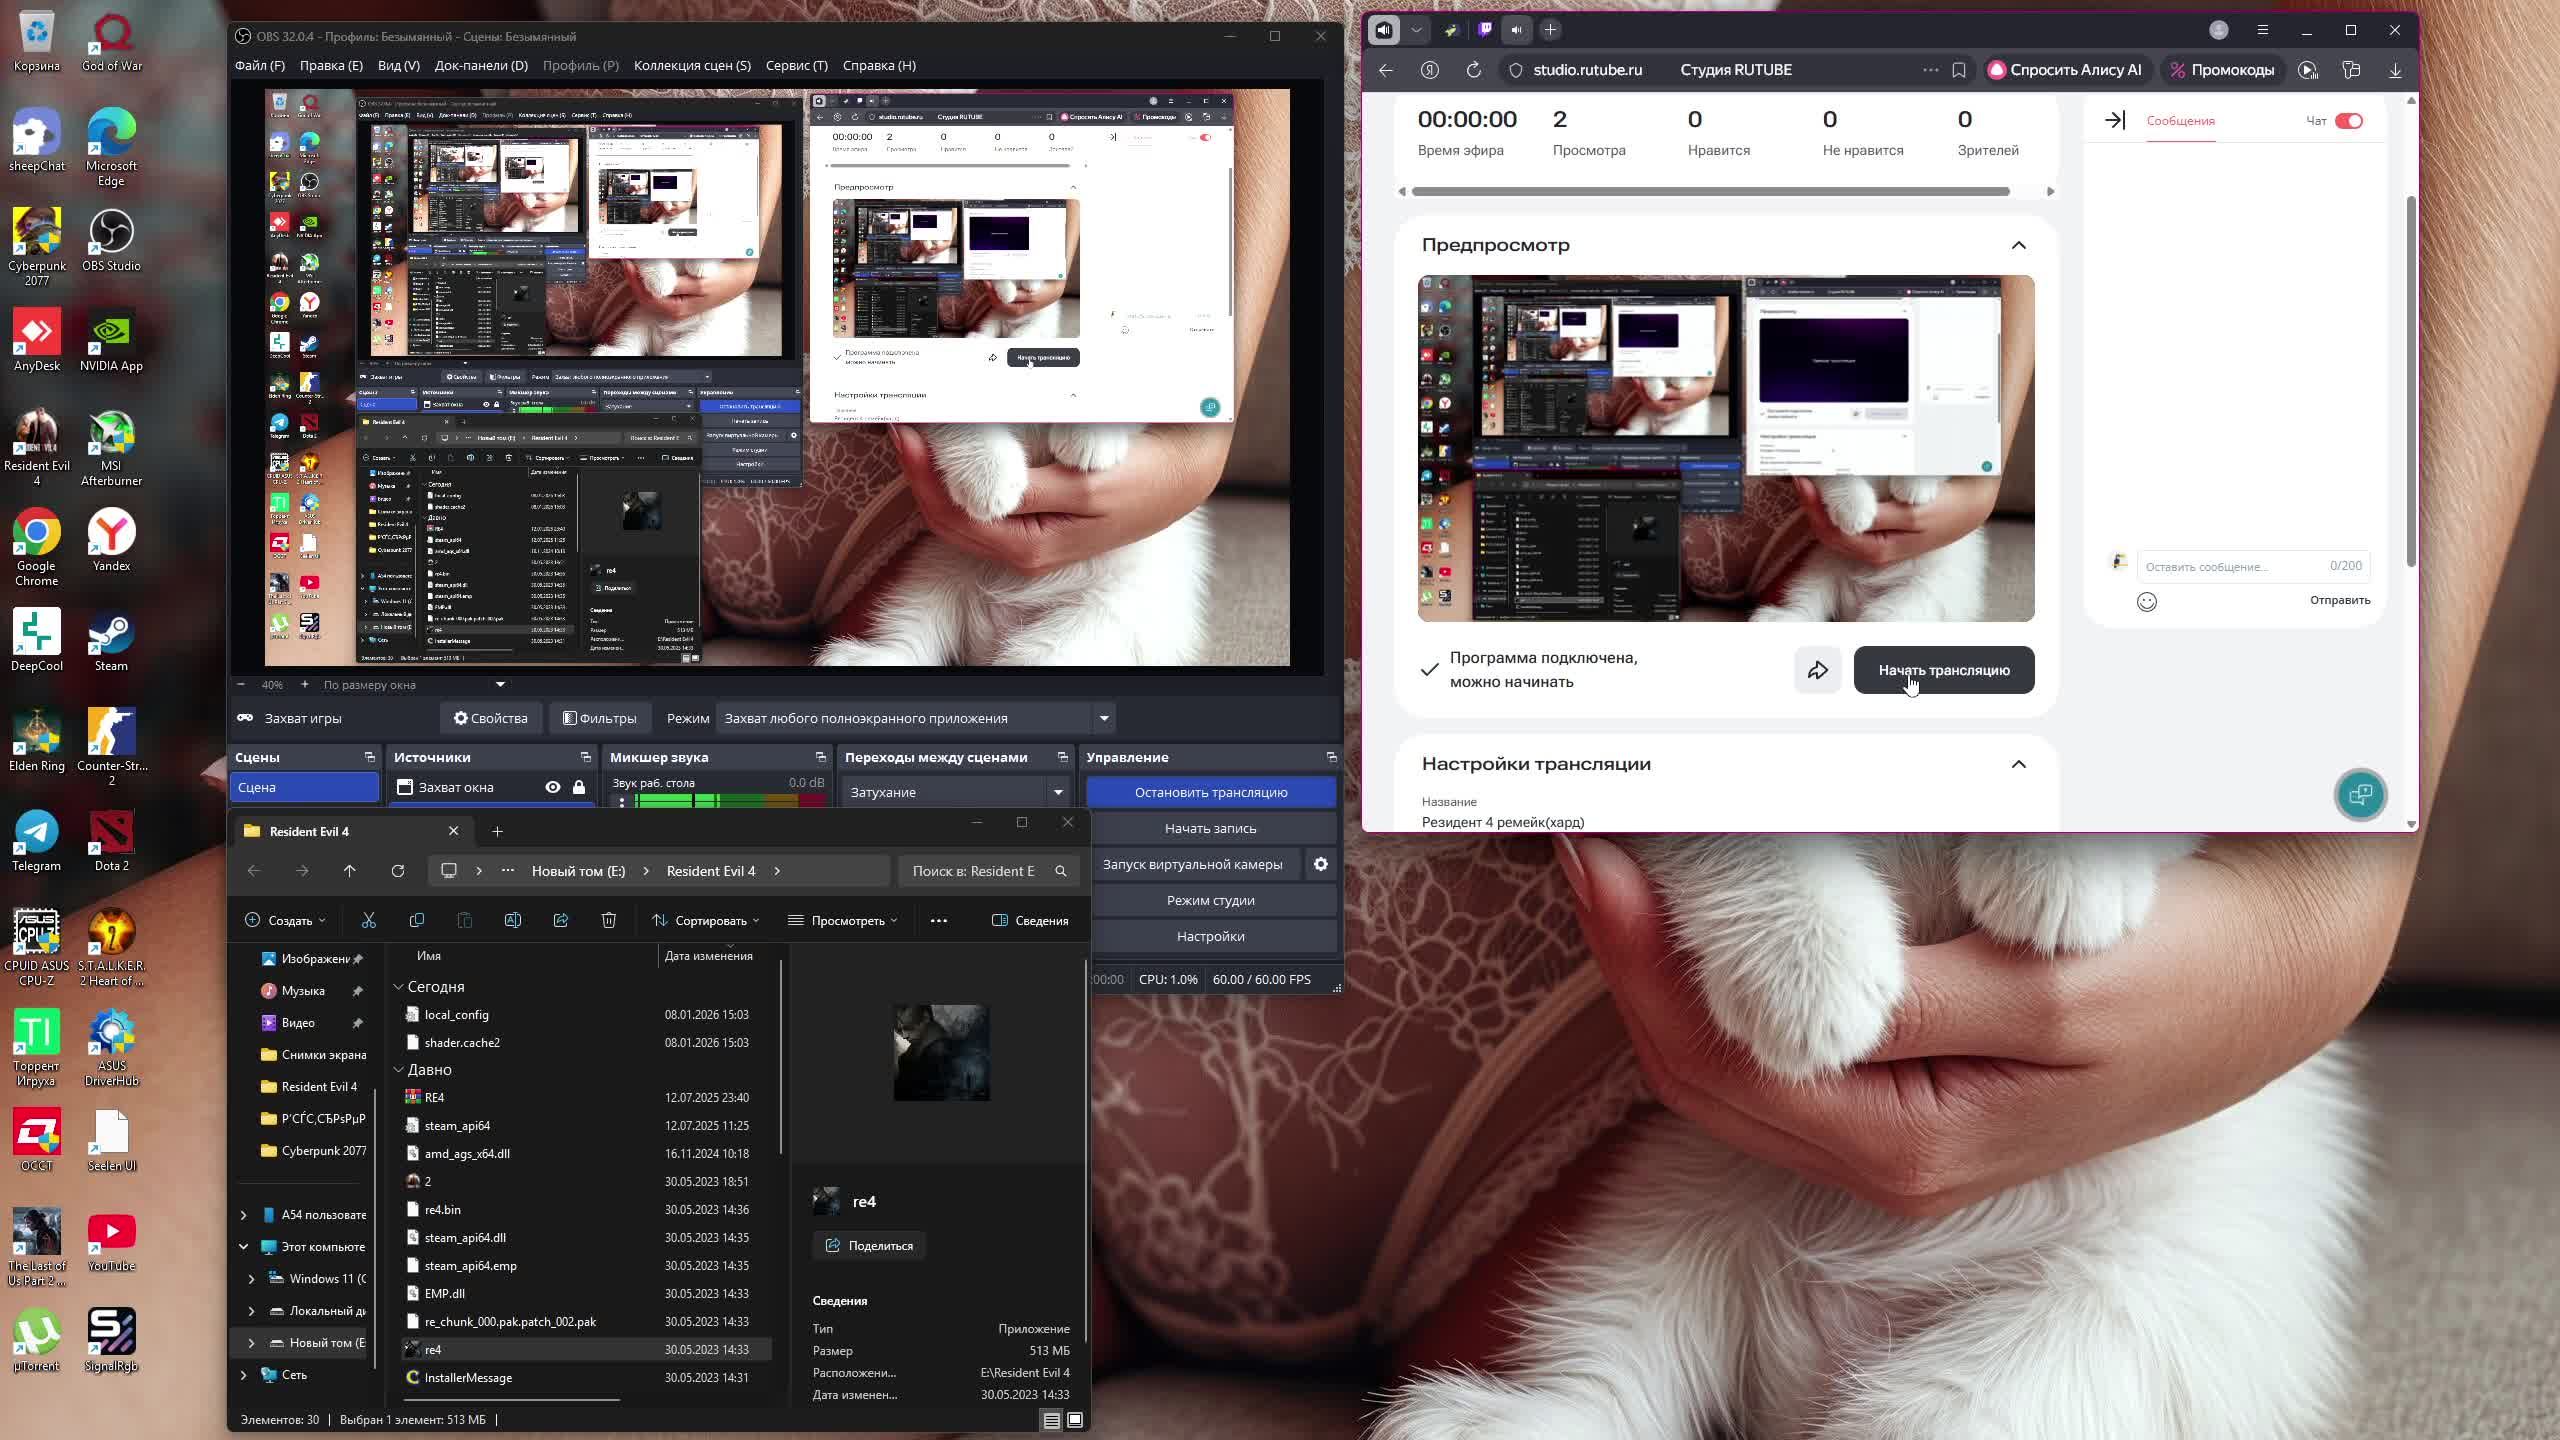Toggle the Чат switch off
The width and height of the screenshot is (2560, 1440).
pos(2348,121)
